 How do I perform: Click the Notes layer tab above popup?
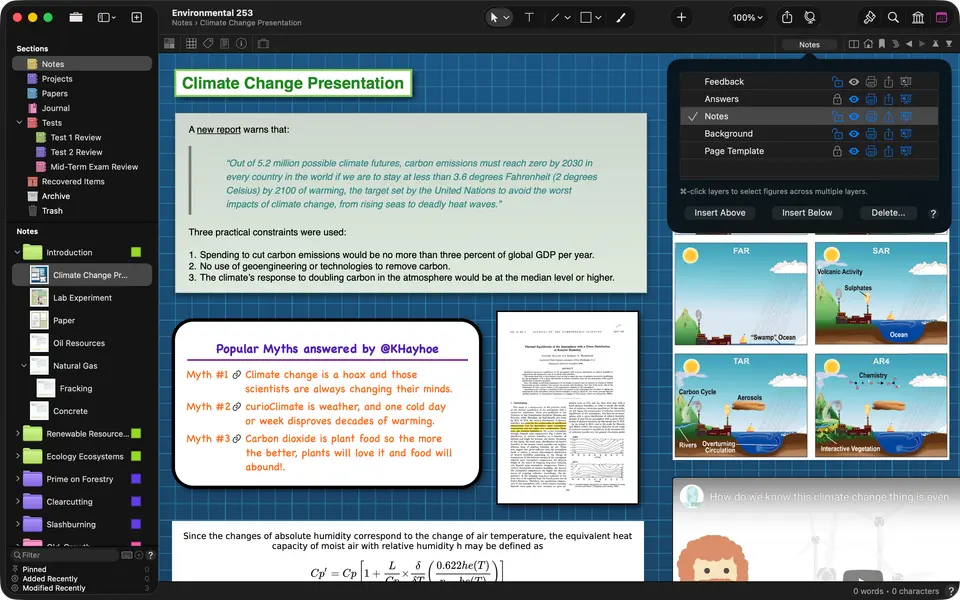[809, 44]
